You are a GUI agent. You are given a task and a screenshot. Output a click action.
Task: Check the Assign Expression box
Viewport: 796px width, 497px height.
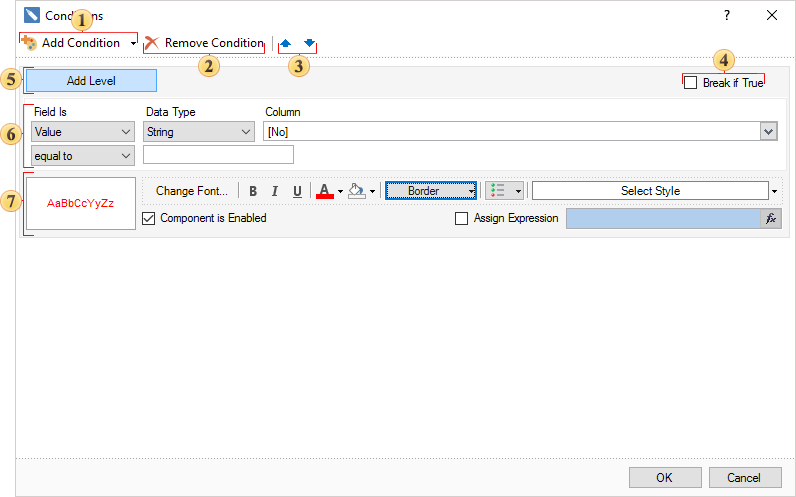tap(461, 218)
